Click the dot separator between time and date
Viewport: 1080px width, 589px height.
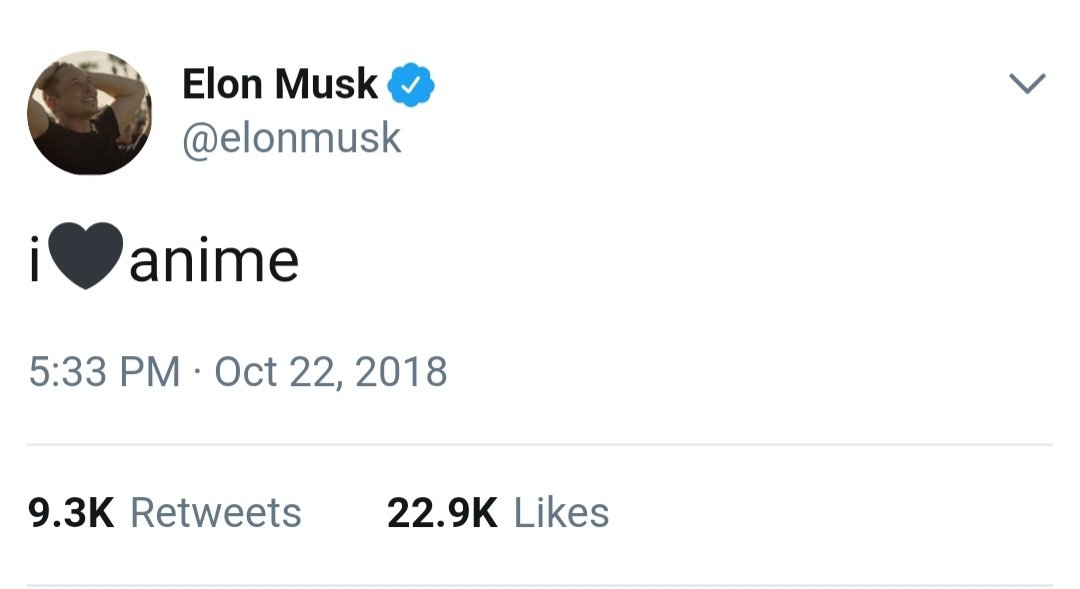pos(198,372)
